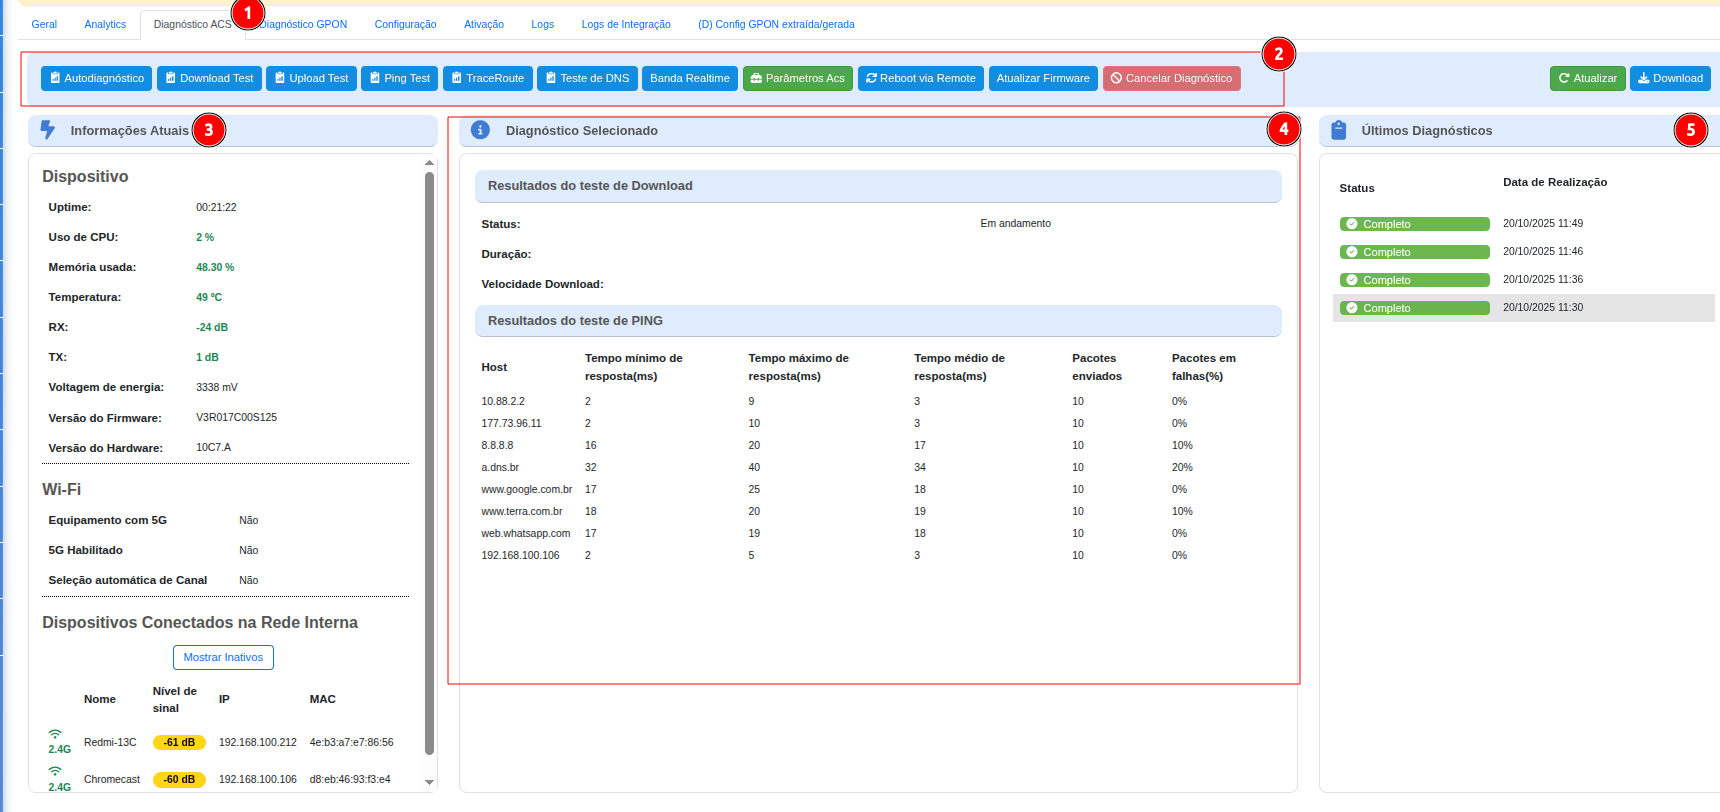
Task: Click Atualizar Firmware
Action: (x=1042, y=78)
